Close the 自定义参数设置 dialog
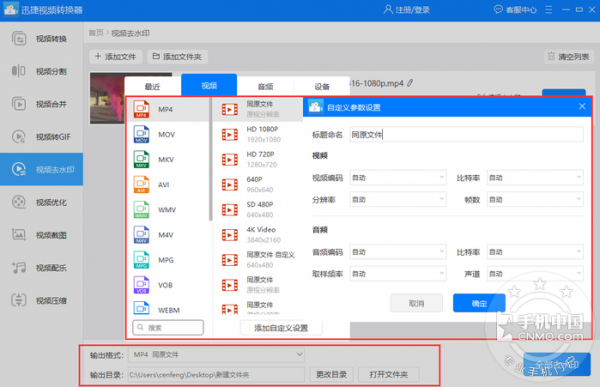Screen dimensions: 600x387 tap(582, 106)
